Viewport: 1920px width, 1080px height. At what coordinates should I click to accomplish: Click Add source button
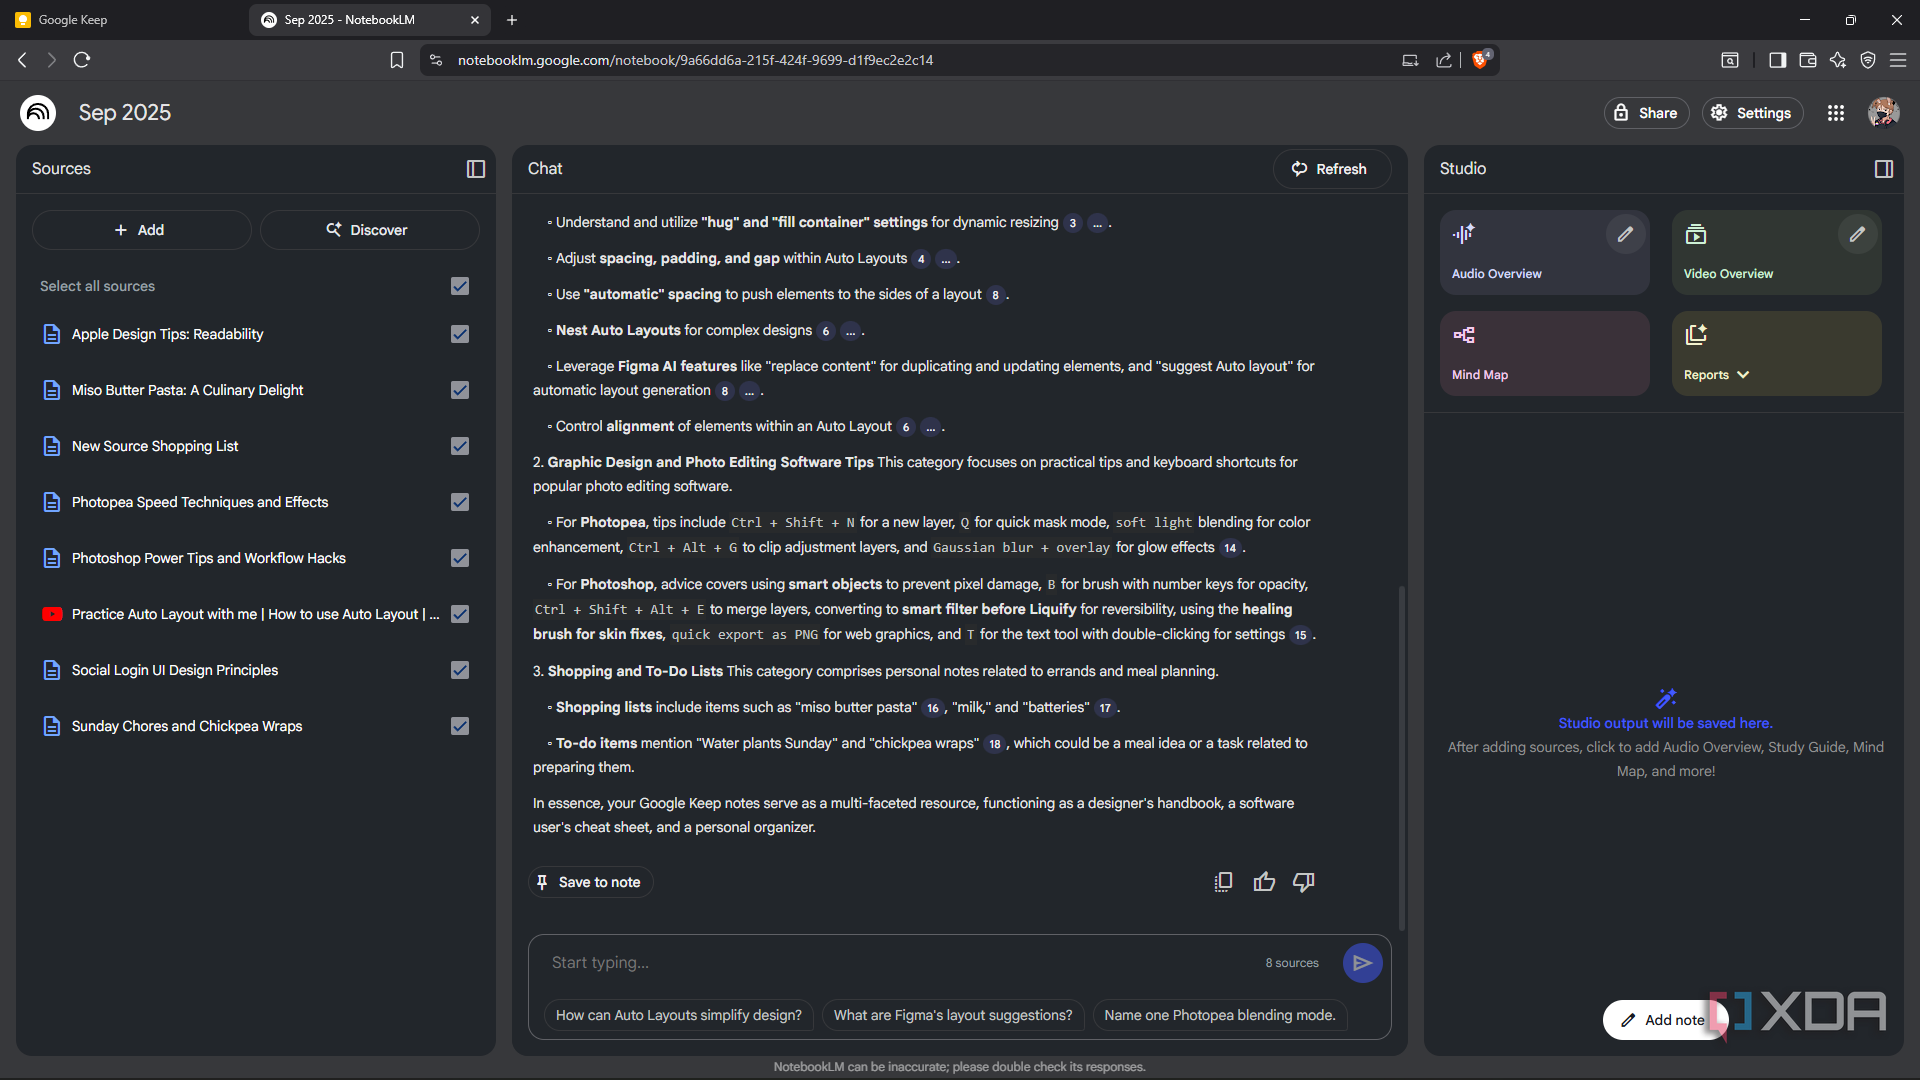point(141,230)
